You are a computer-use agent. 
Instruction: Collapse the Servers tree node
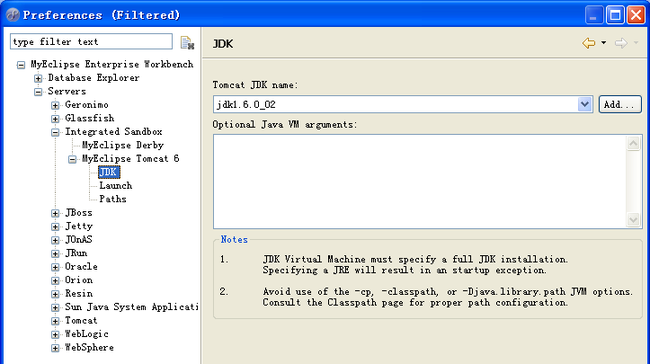[38, 92]
